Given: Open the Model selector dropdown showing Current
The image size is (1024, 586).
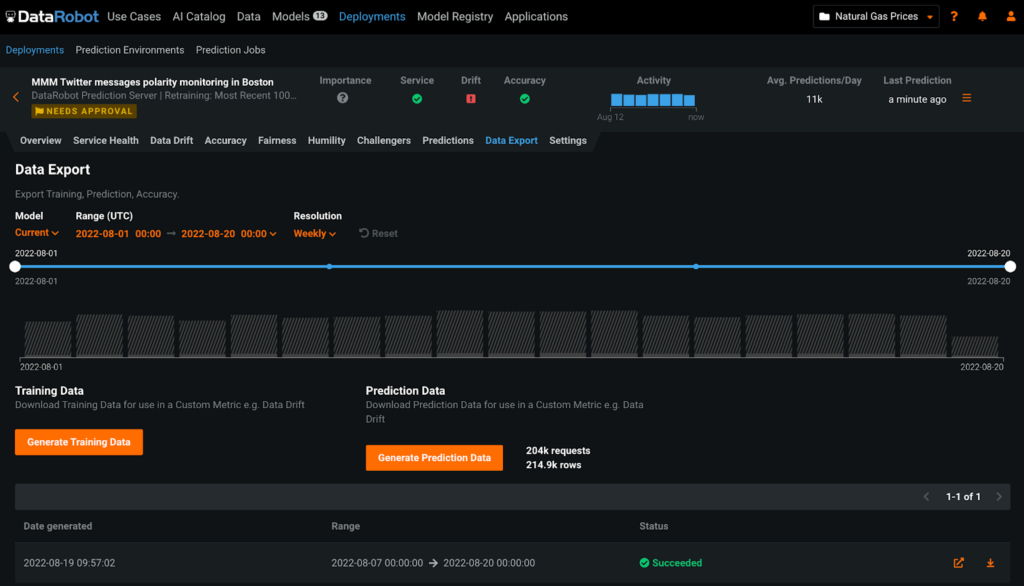Looking at the screenshot, I should [36, 232].
